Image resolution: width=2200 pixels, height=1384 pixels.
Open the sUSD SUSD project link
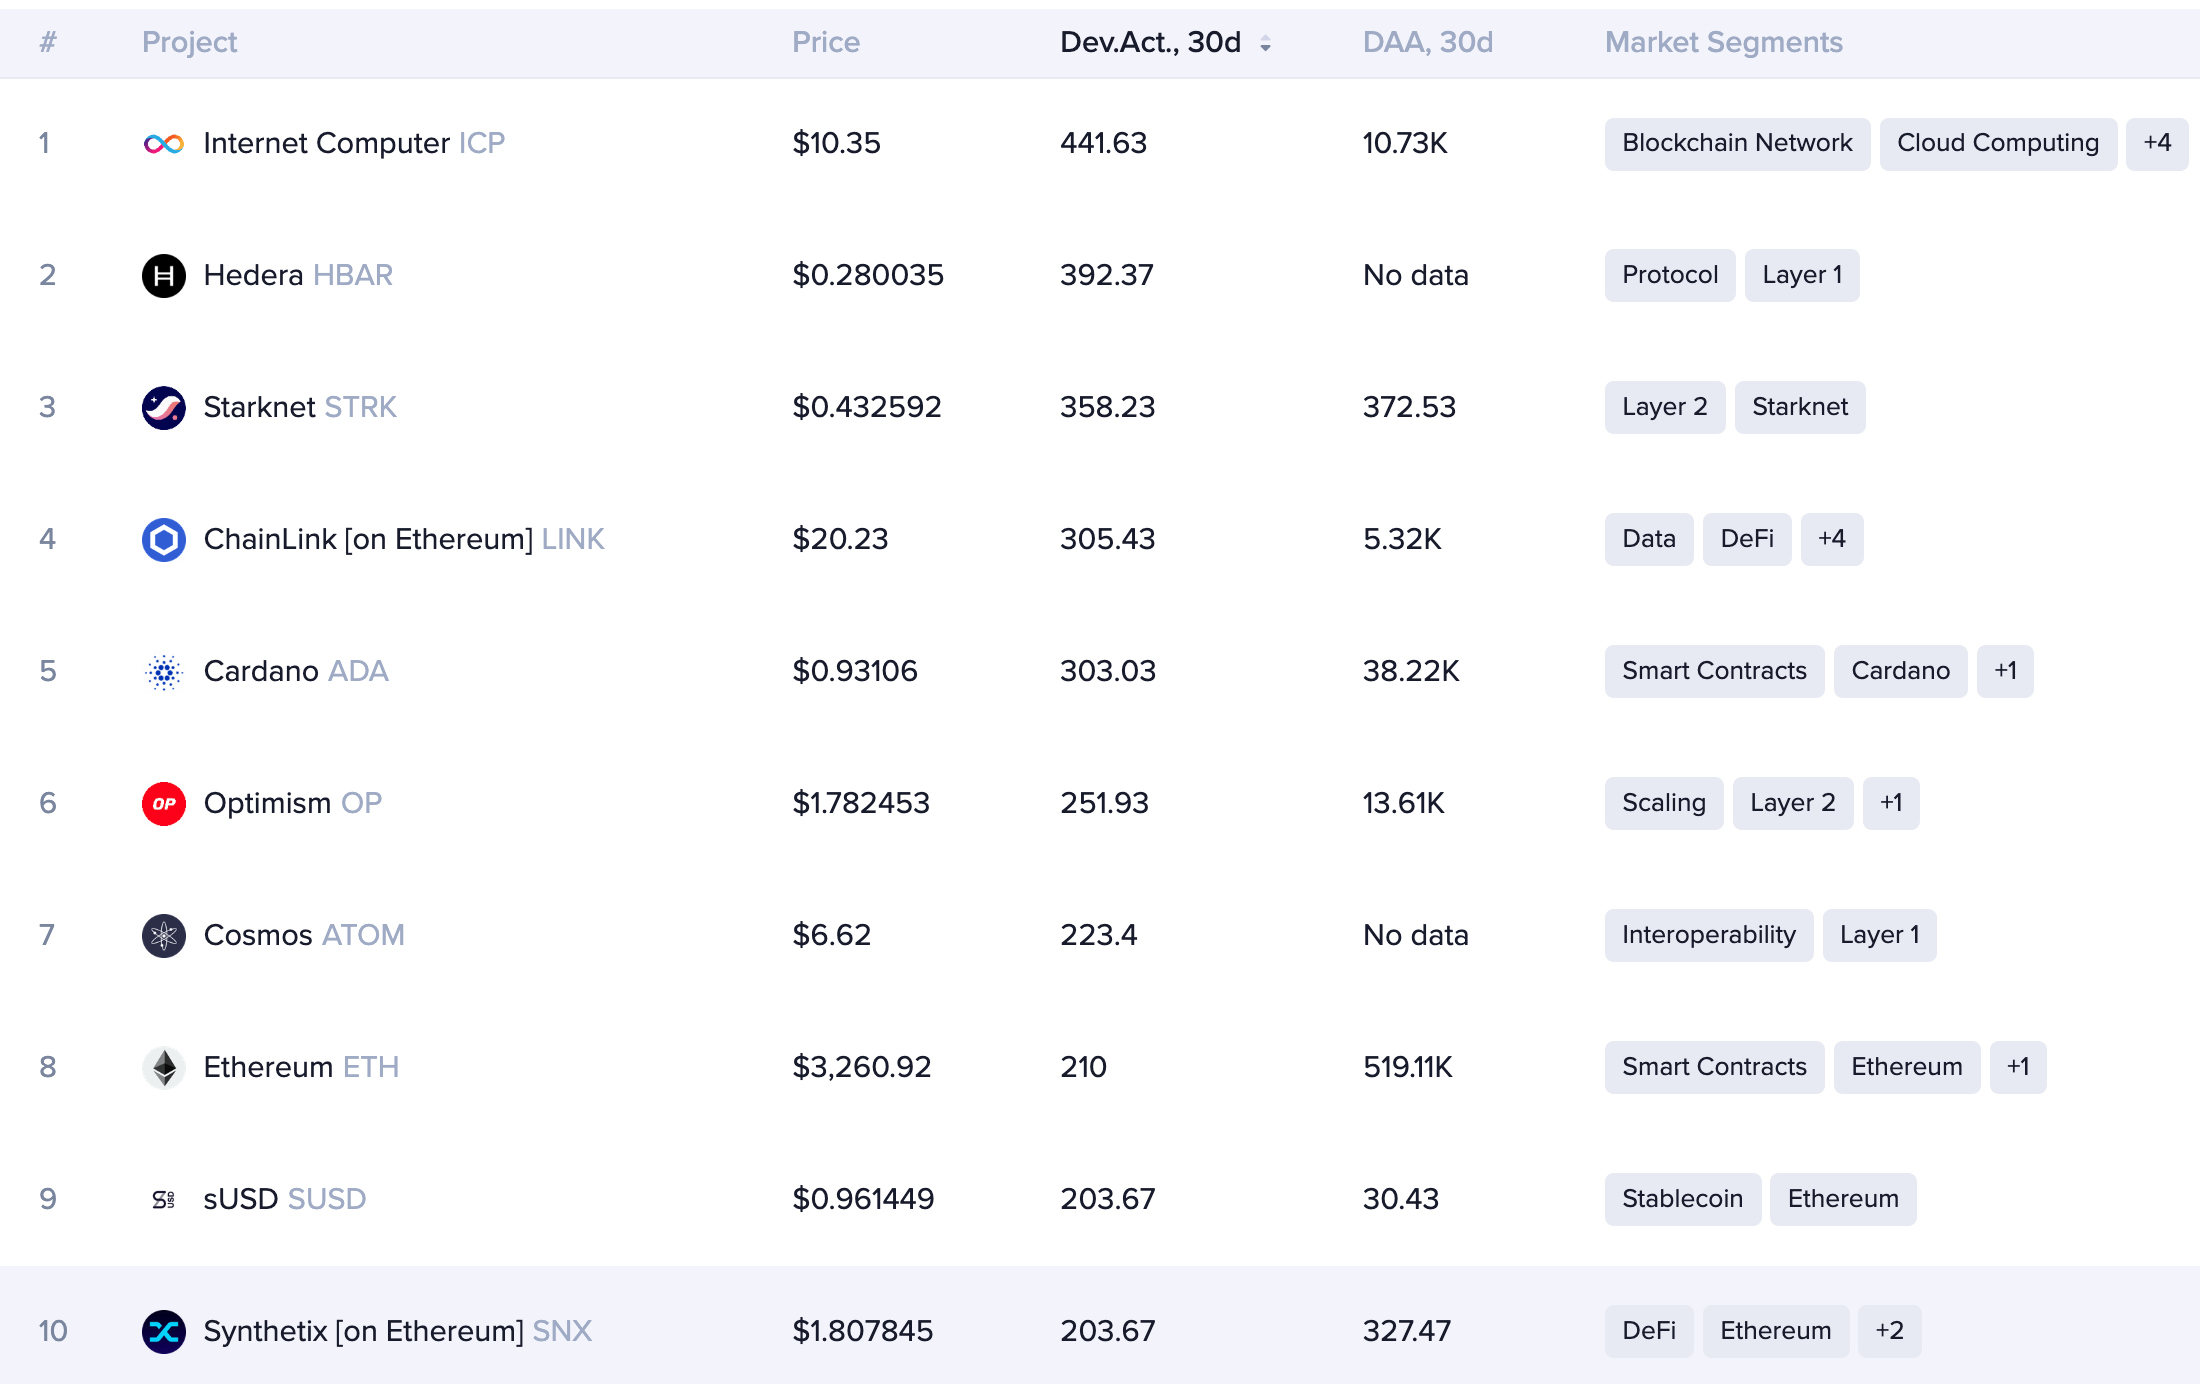click(285, 1199)
